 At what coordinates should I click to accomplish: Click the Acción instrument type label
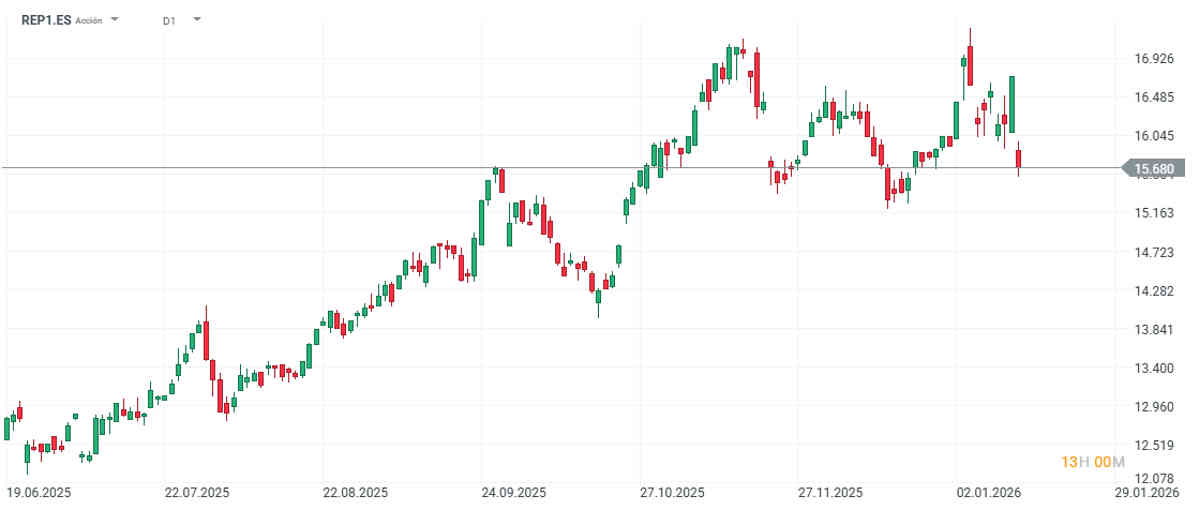coord(89,20)
